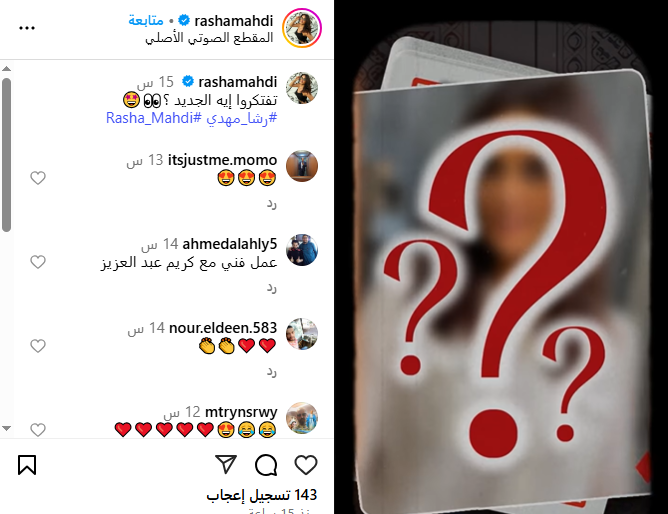Viewport: 668px width, 514px height.
Task: View the 143 likes list
Action: coord(262,495)
